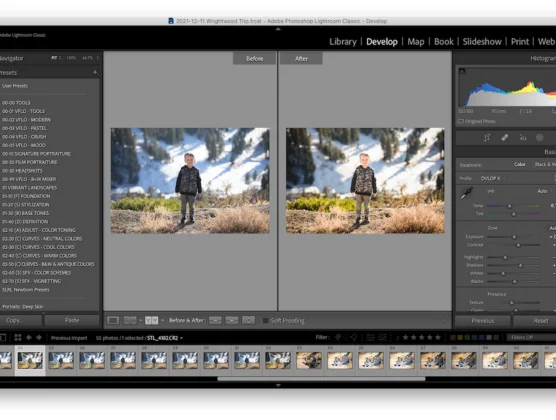Switch to Reference view in toolbar
Viewport: 556px width, 420px height.
click(x=130, y=321)
